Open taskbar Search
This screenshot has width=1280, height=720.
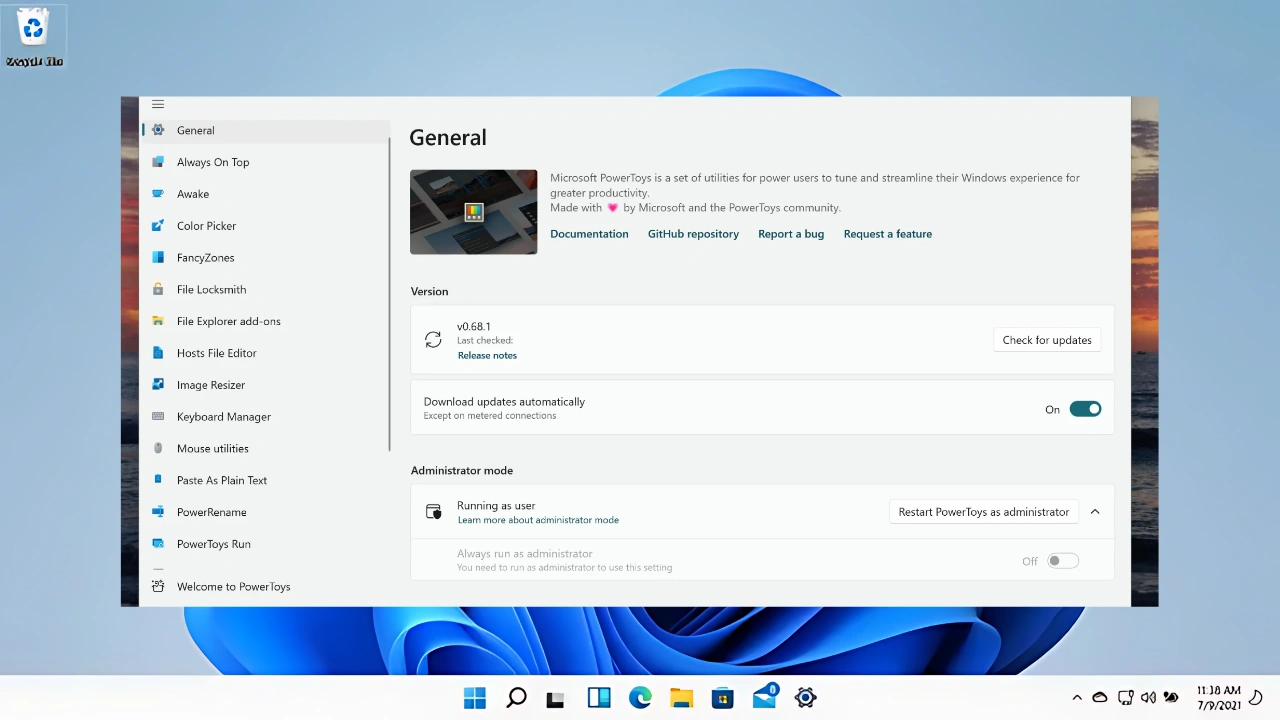516,698
